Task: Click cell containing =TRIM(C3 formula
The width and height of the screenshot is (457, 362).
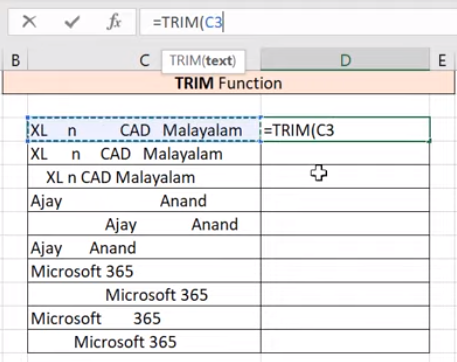Action: (x=346, y=130)
